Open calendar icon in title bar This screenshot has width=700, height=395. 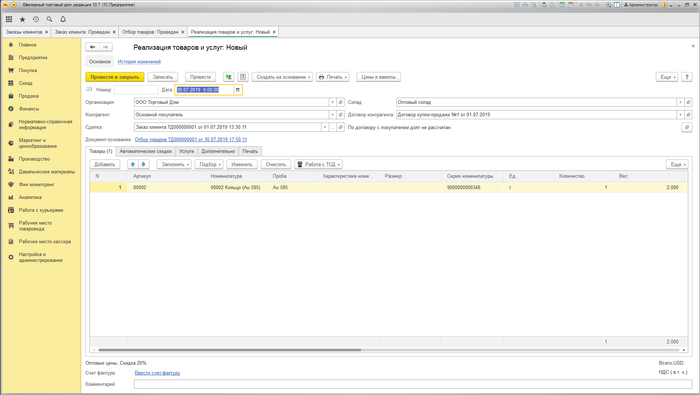[571, 4]
